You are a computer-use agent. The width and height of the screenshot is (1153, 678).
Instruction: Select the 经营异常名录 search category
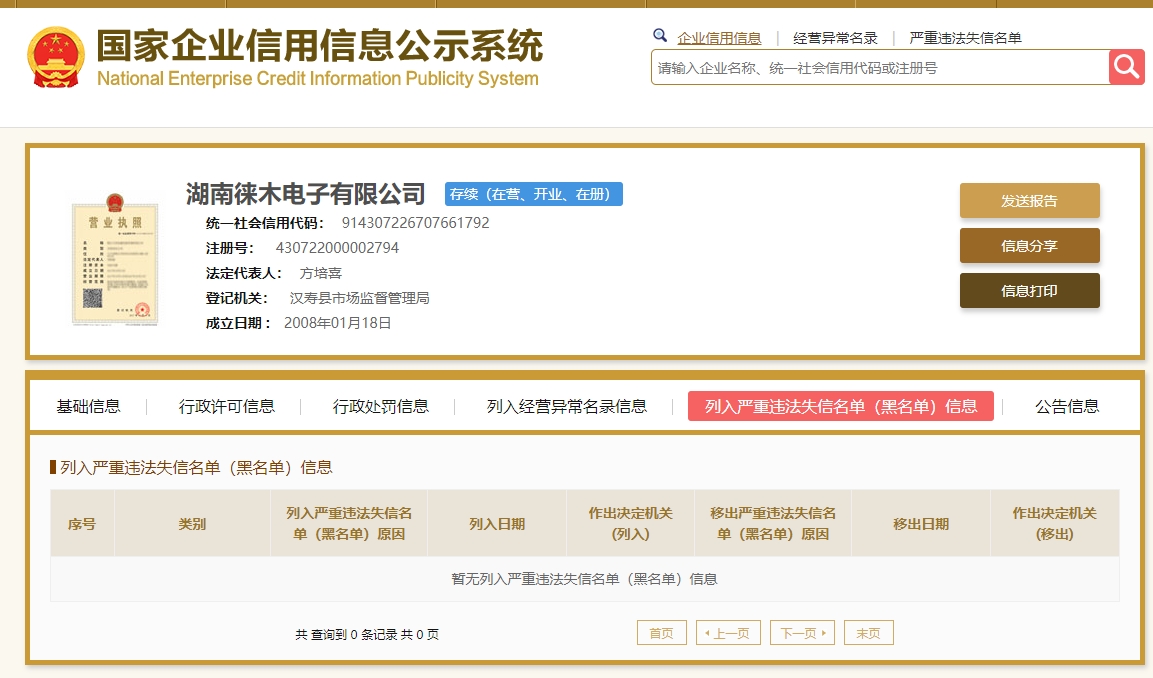pyautogui.click(x=835, y=38)
